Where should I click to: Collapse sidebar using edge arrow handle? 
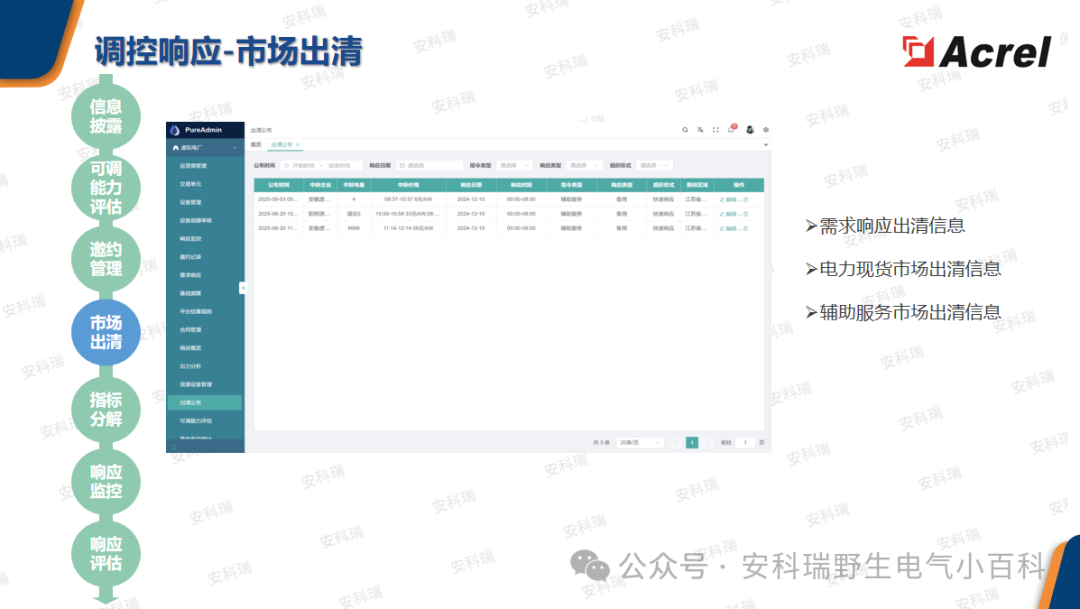tap(242, 288)
